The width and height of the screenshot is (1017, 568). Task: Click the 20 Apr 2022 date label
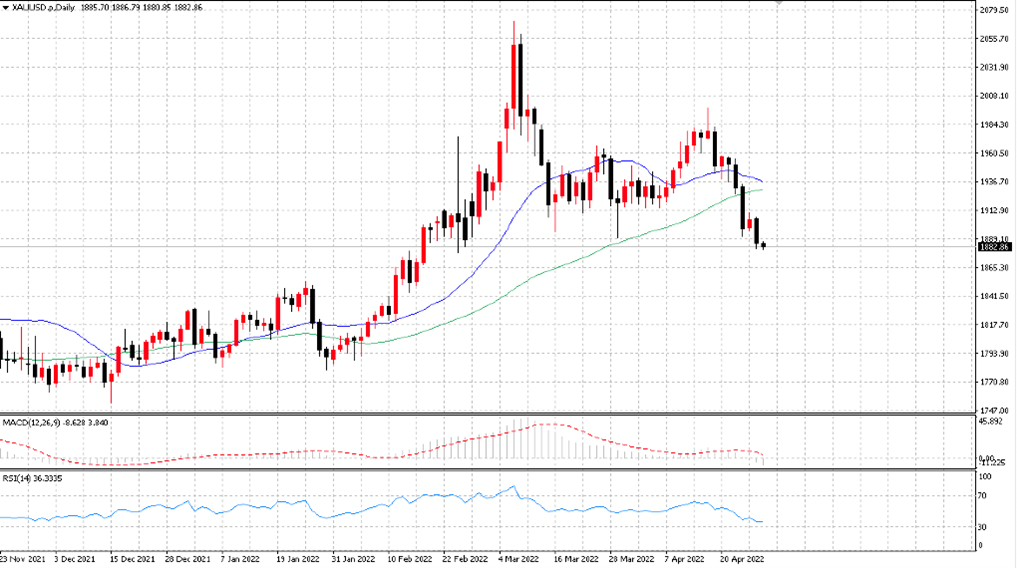click(742, 559)
